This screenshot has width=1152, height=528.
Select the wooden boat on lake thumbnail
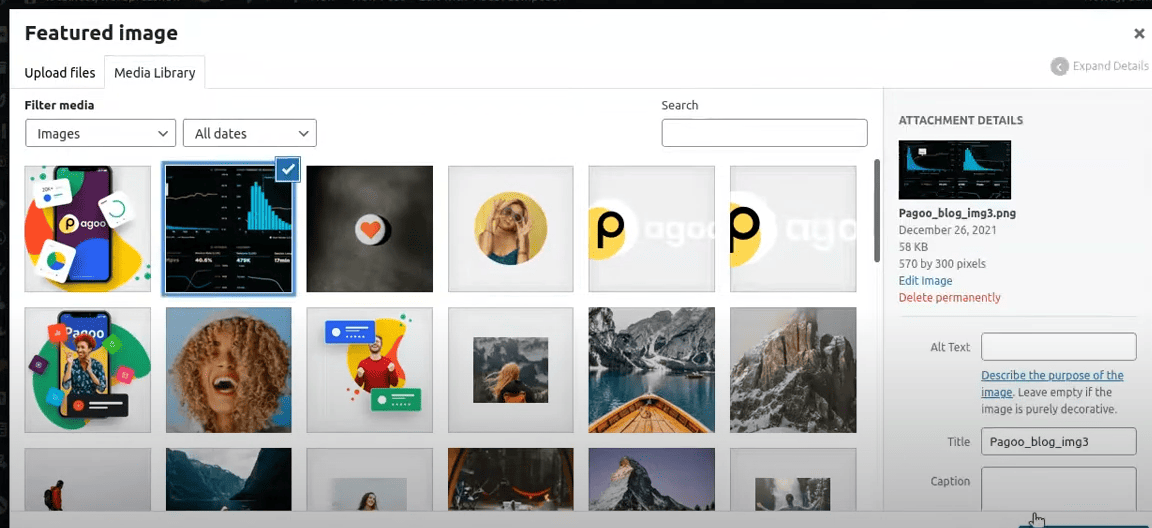coord(652,370)
